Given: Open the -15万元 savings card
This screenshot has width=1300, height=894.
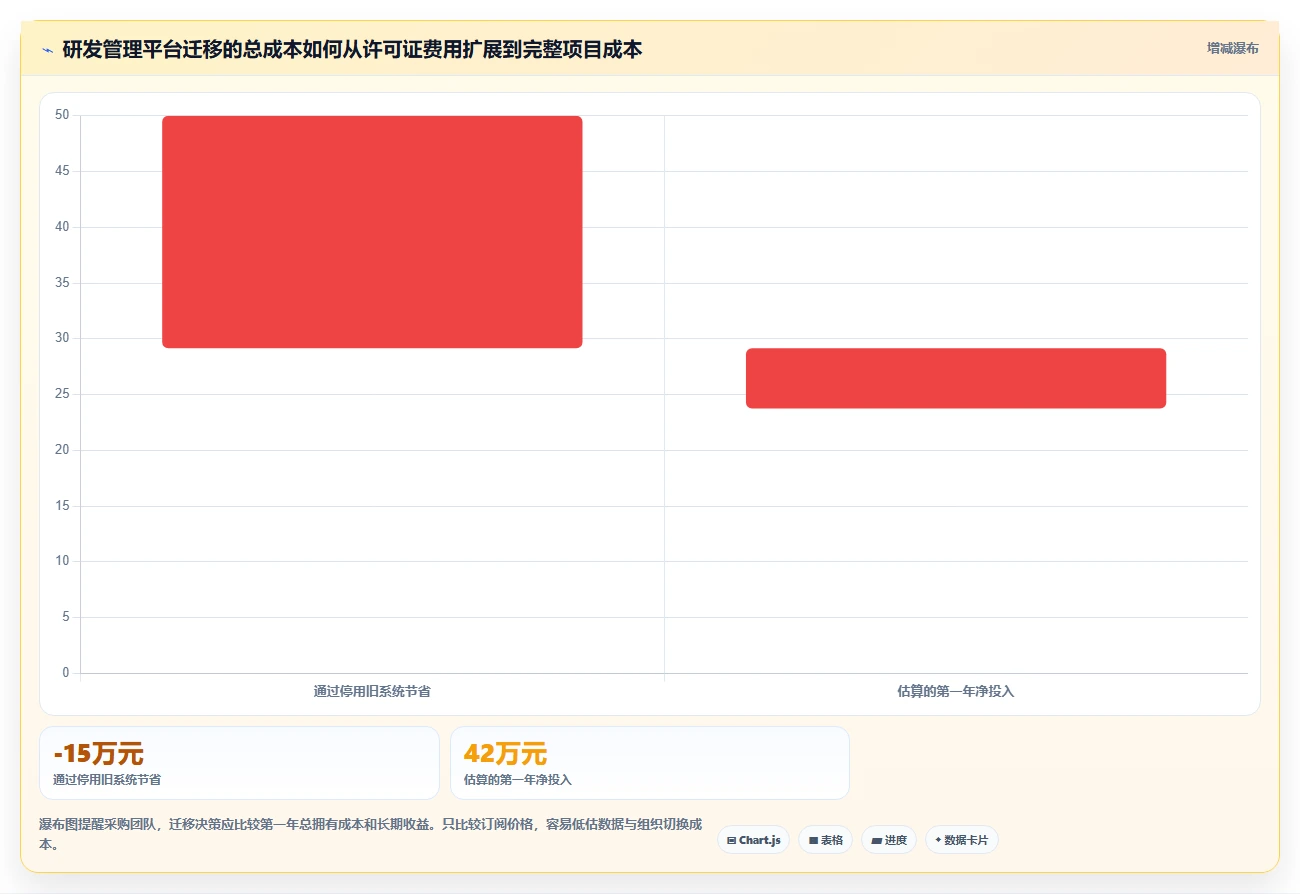Looking at the screenshot, I should (239, 763).
